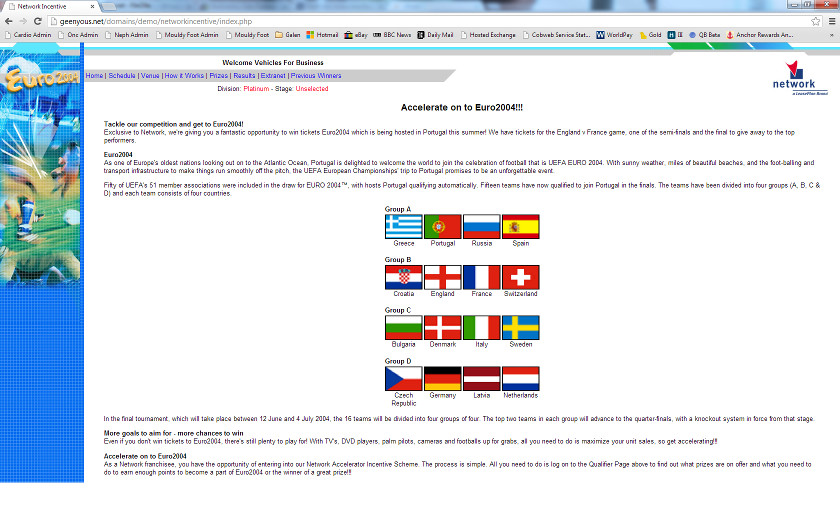Click the 'Group A' label
840x525 pixels.
[x=398, y=209]
